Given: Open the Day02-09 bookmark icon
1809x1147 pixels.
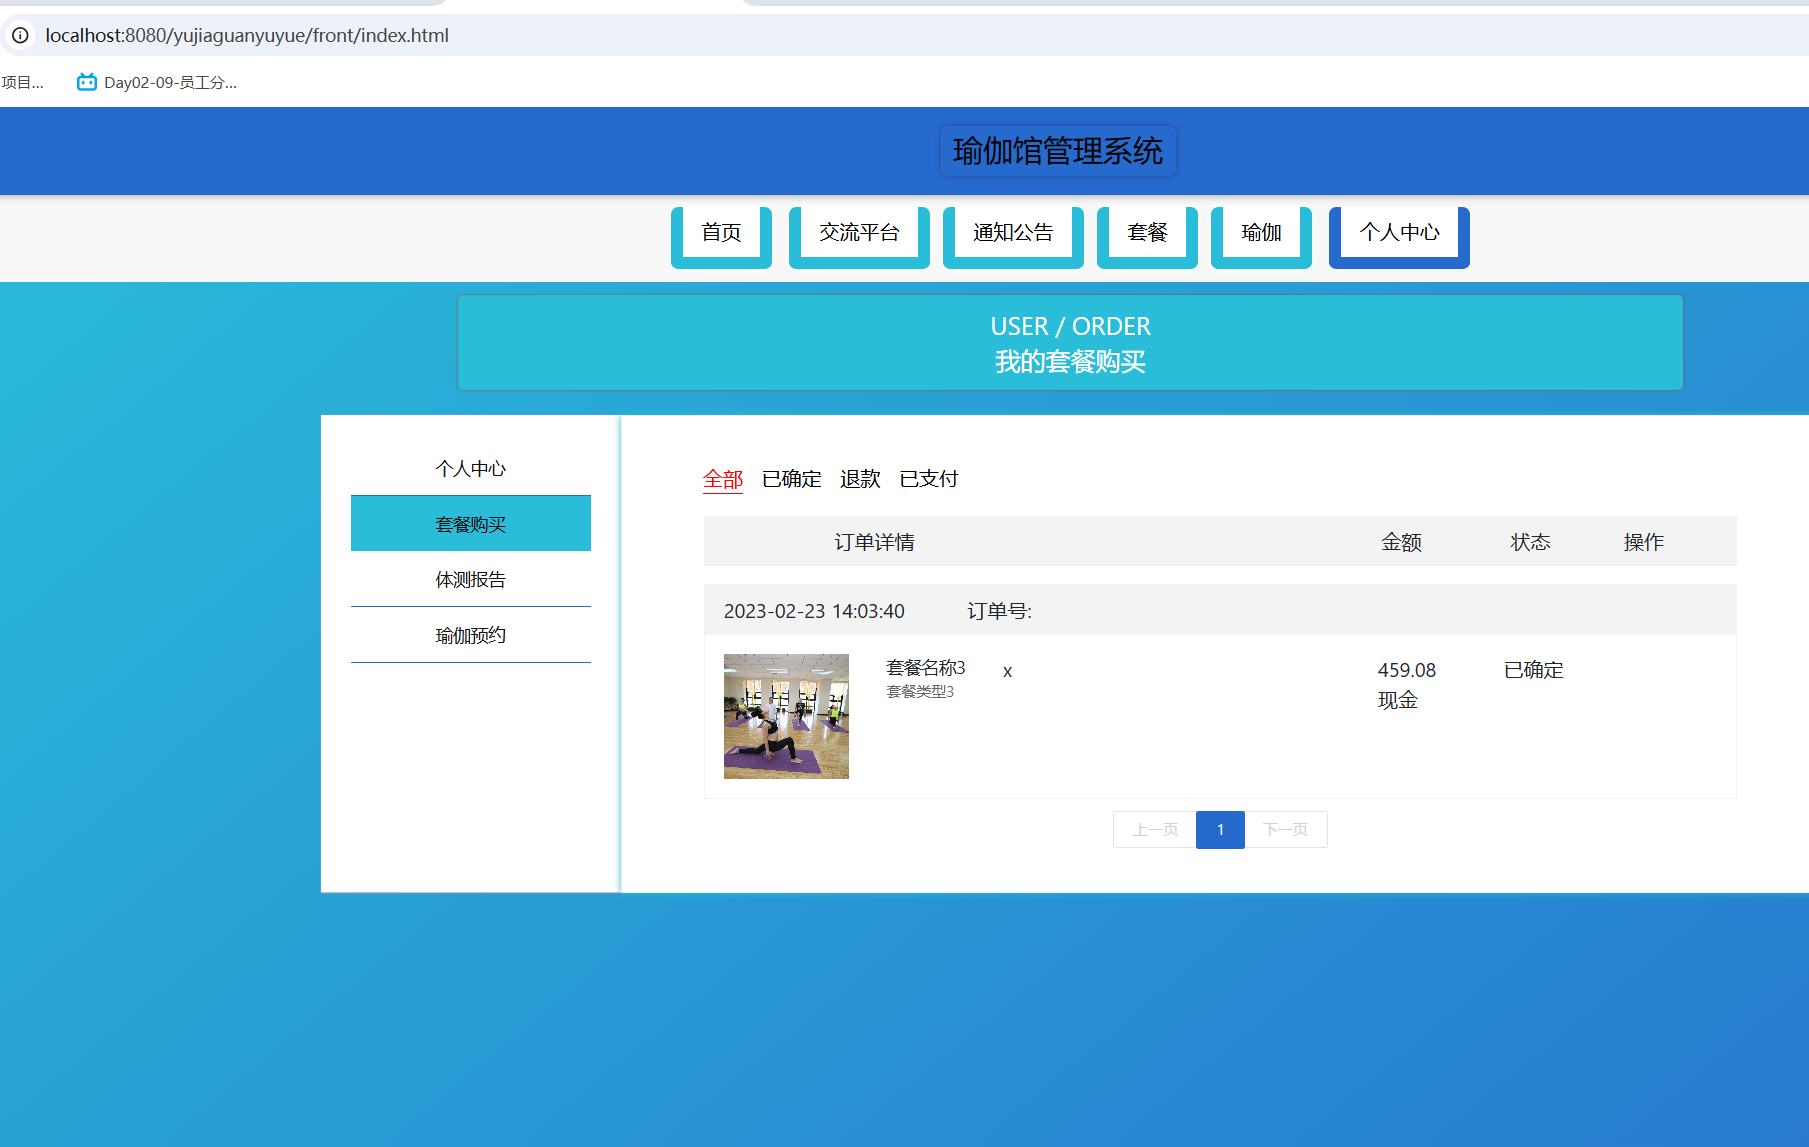Looking at the screenshot, I should [x=87, y=82].
